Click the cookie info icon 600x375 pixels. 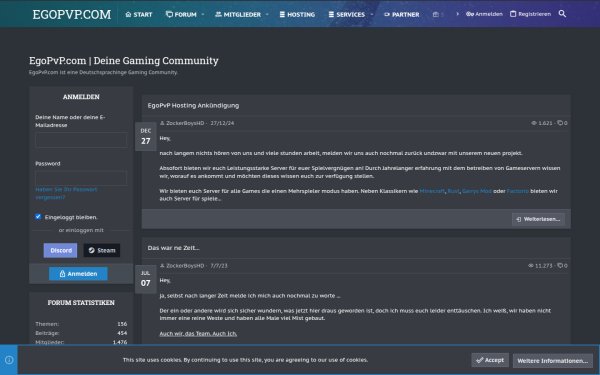point(9,360)
